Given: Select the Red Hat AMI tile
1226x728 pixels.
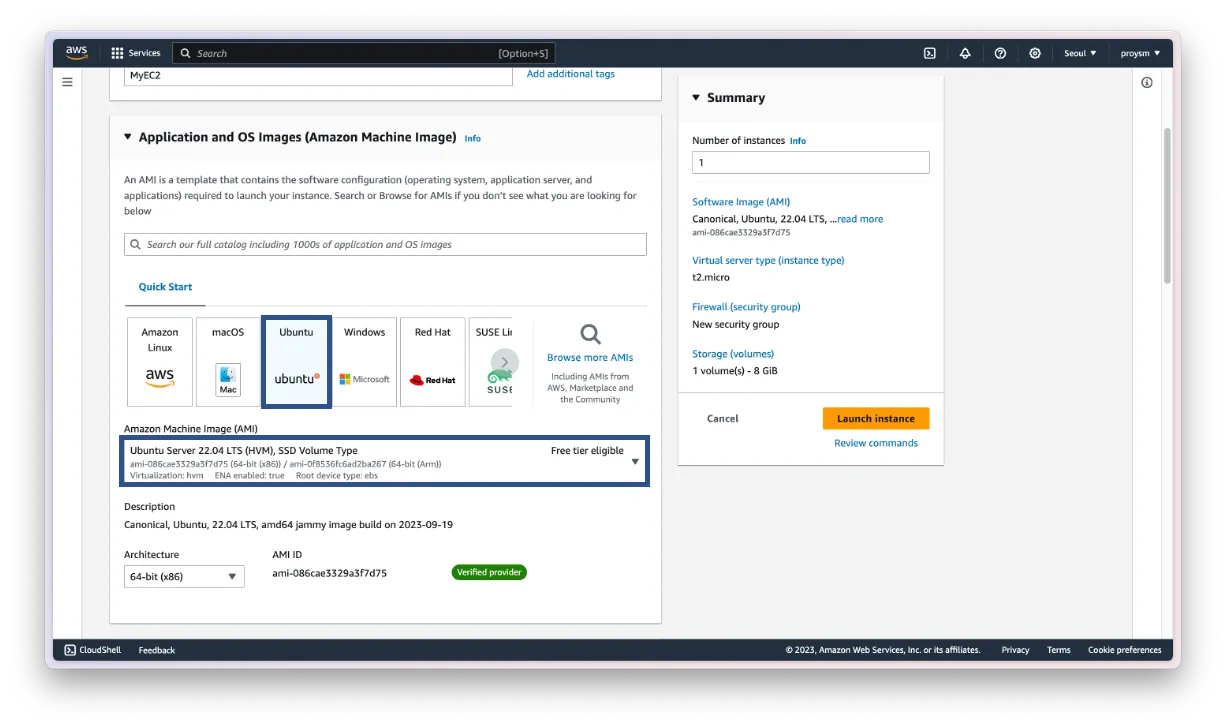Looking at the screenshot, I should (432, 362).
